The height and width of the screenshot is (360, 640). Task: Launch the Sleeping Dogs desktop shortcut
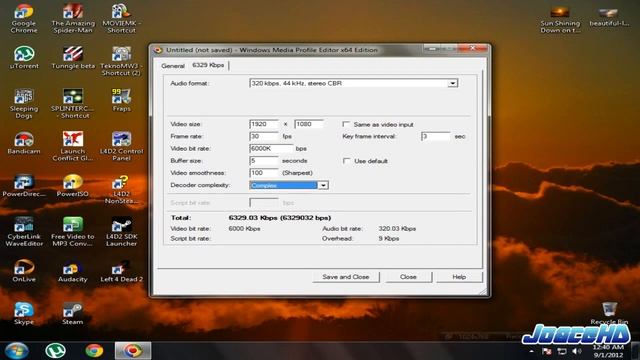[x=24, y=104]
